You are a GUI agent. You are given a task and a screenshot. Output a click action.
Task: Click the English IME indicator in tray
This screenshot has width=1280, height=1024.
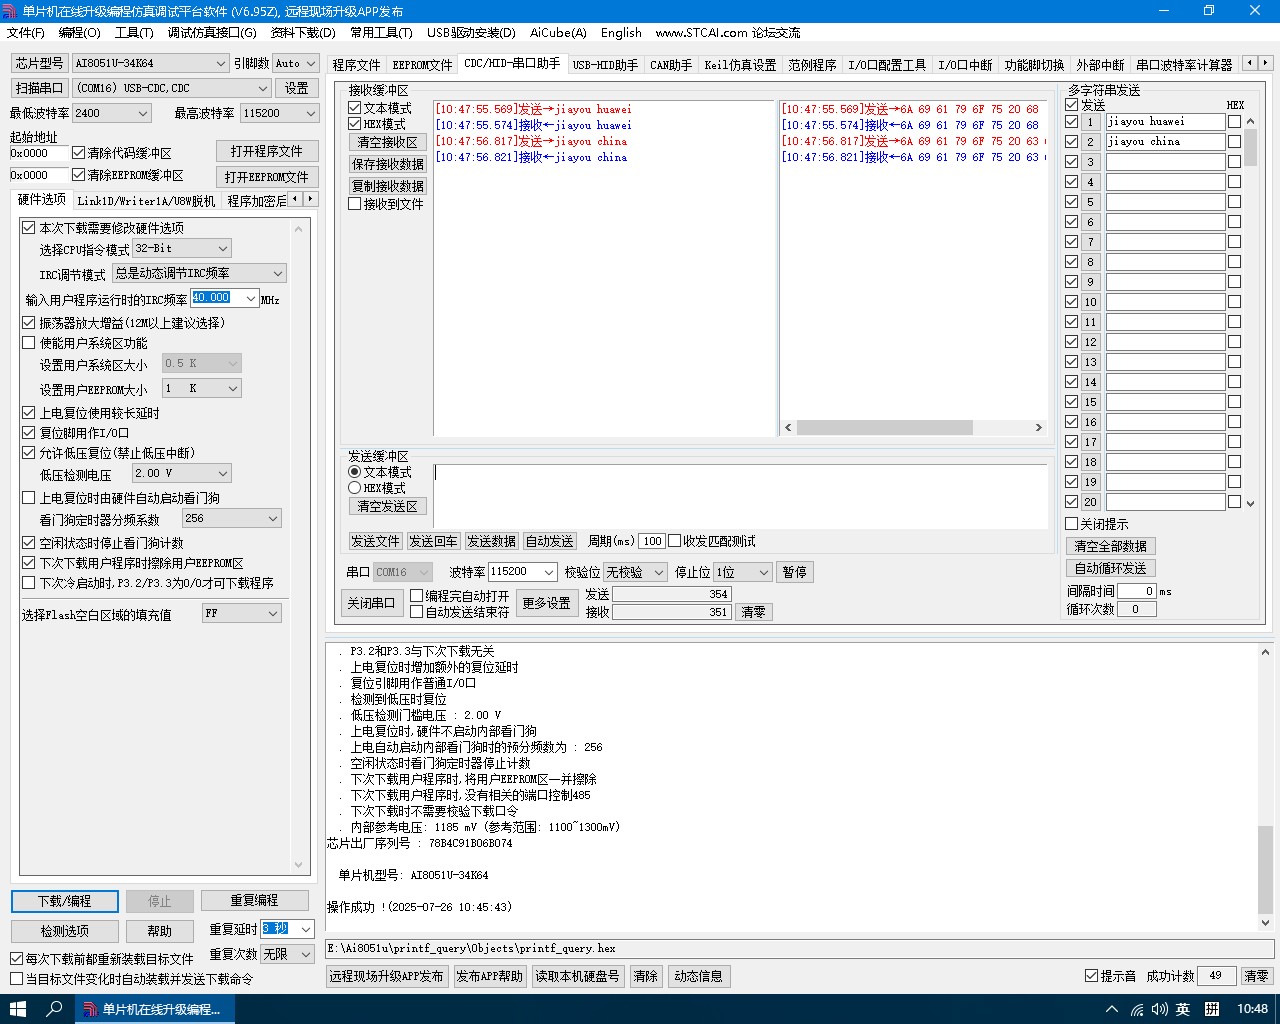(x=1183, y=1009)
